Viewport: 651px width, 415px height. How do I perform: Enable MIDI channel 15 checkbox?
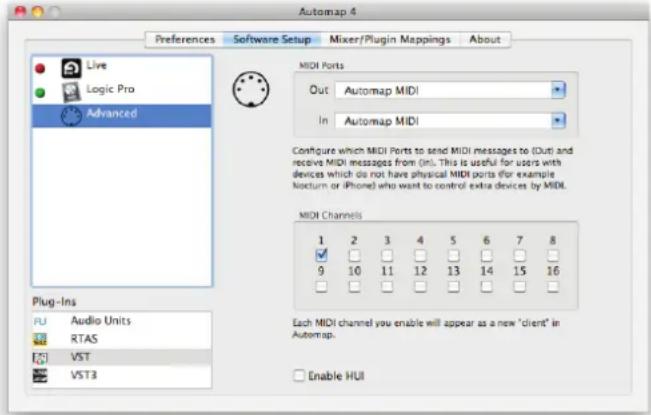click(519, 286)
